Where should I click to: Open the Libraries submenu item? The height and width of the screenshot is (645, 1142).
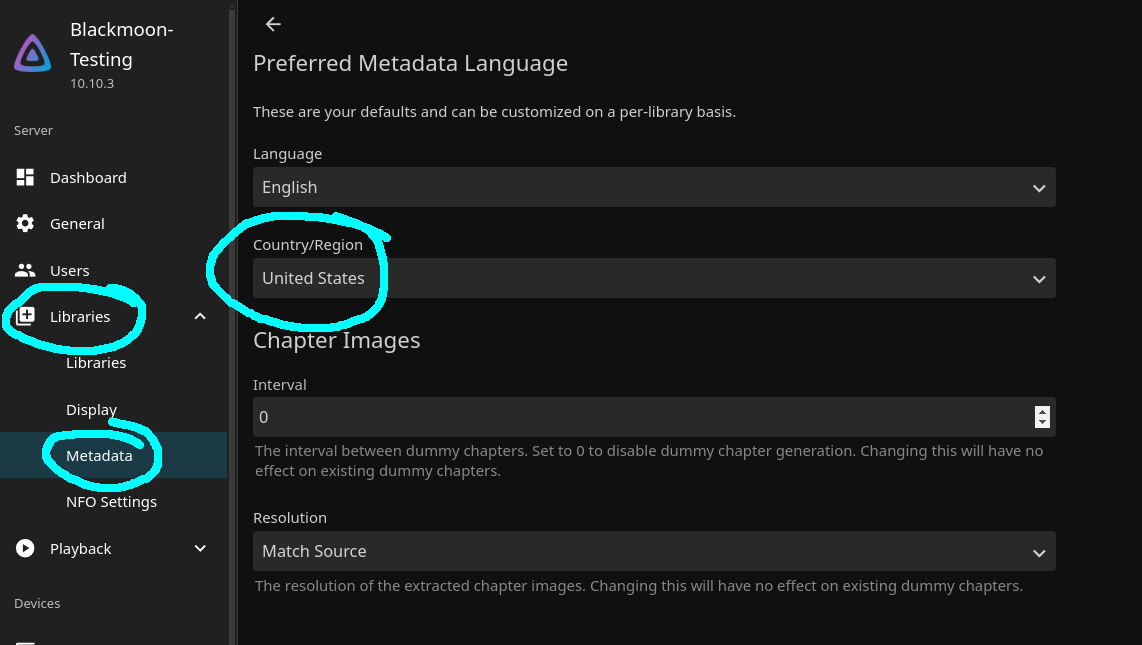pyautogui.click(x=96, y=363)
